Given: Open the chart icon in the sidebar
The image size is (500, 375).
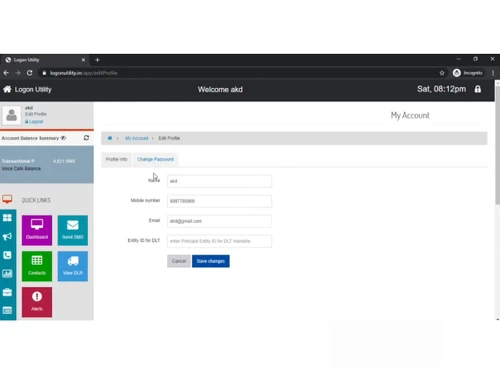Looking at the screenshot, I should click(x=7, y=274).
